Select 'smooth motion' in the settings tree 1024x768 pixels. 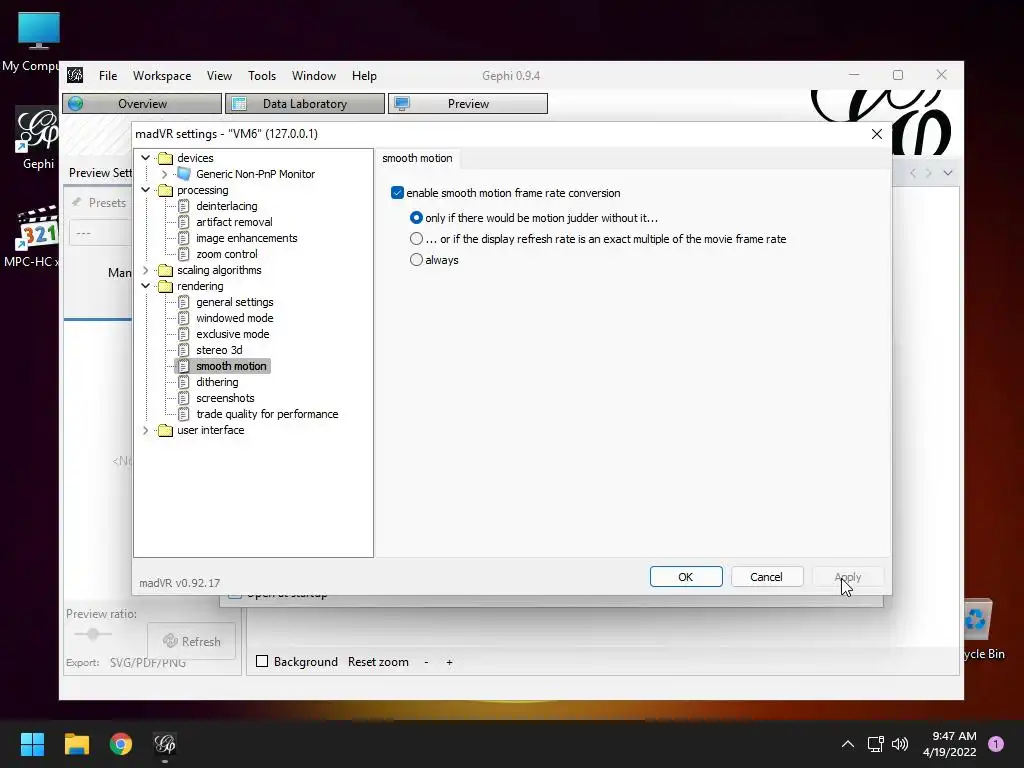[231, 366]
